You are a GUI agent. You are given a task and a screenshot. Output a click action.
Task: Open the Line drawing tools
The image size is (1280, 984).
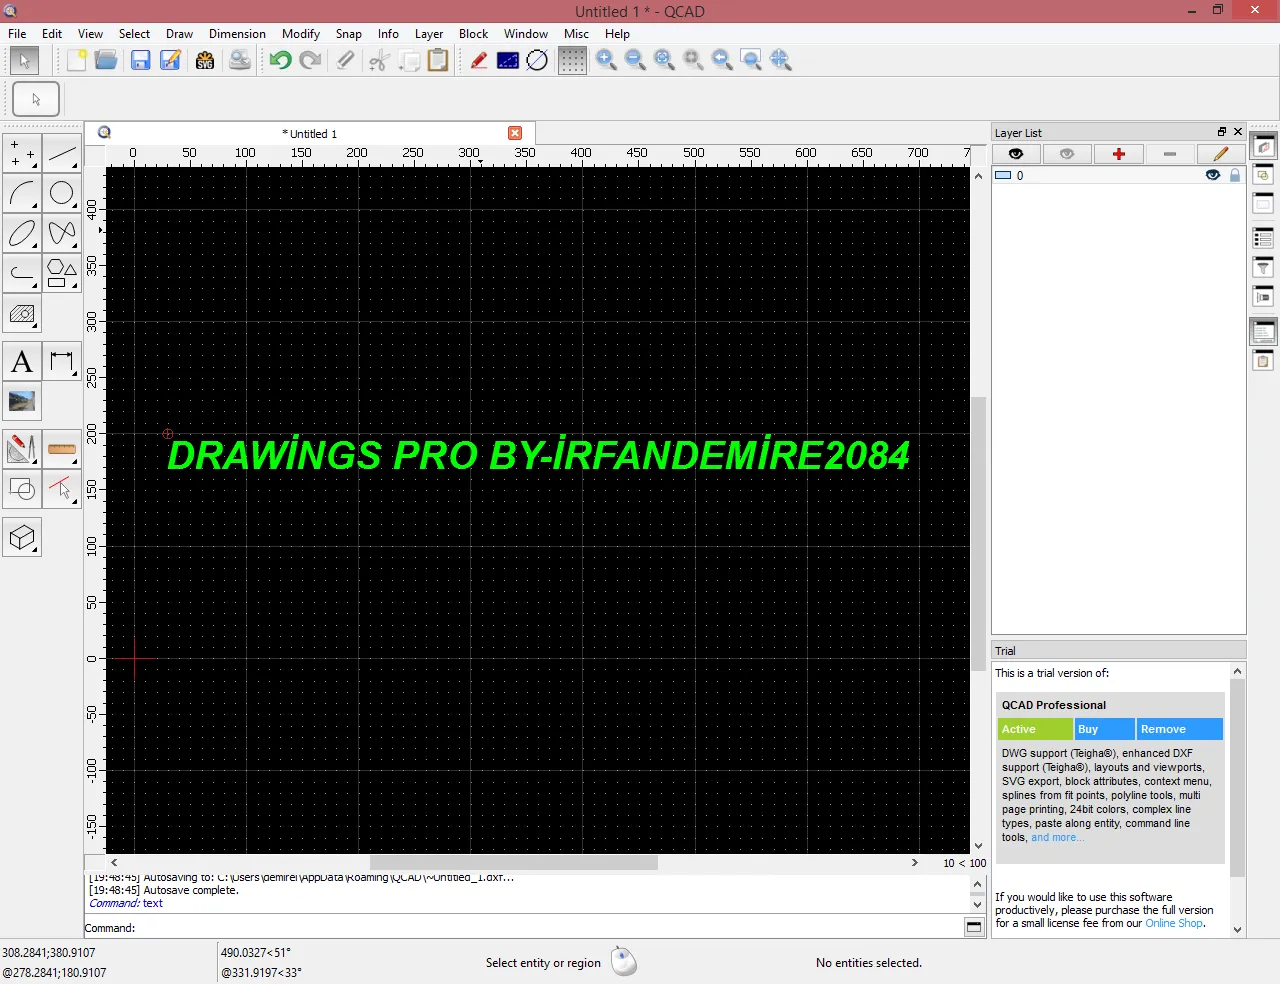62,154
